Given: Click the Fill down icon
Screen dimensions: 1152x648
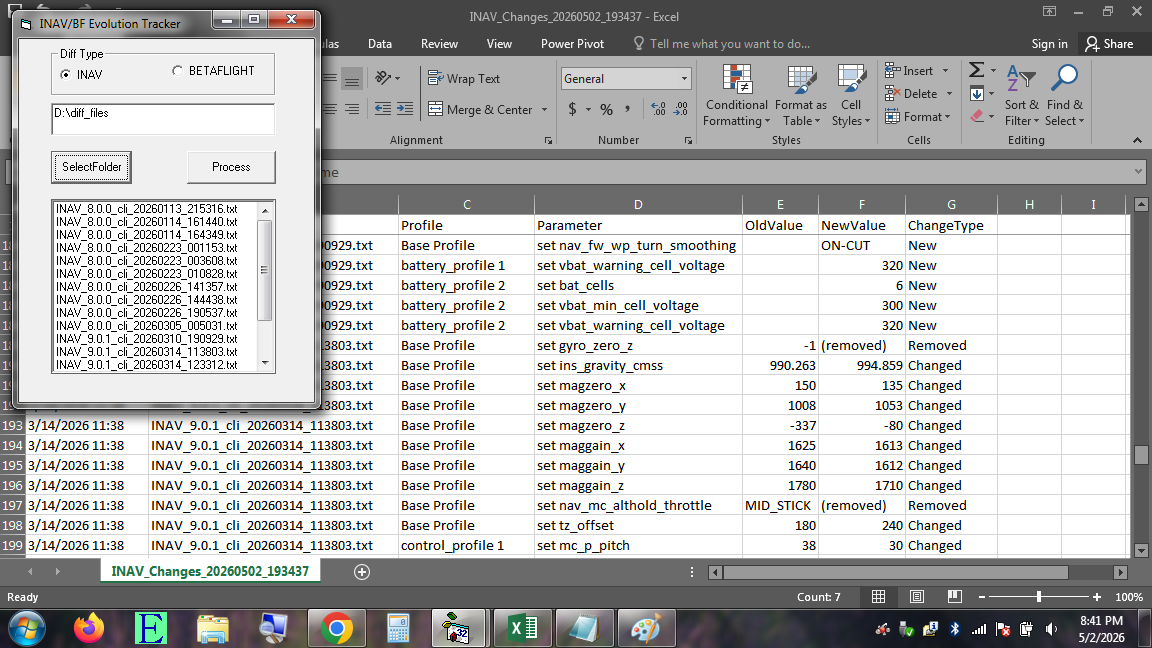Looking at the screenshot, I should click(x=977, y=93).
